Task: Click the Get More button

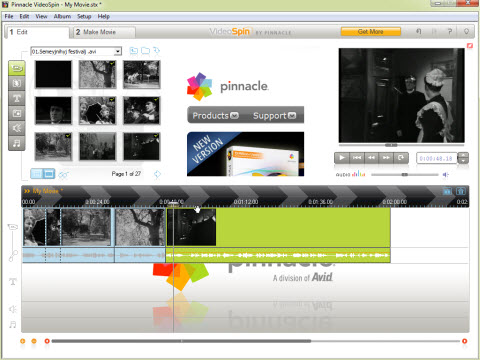Action: tap(370, 32)
